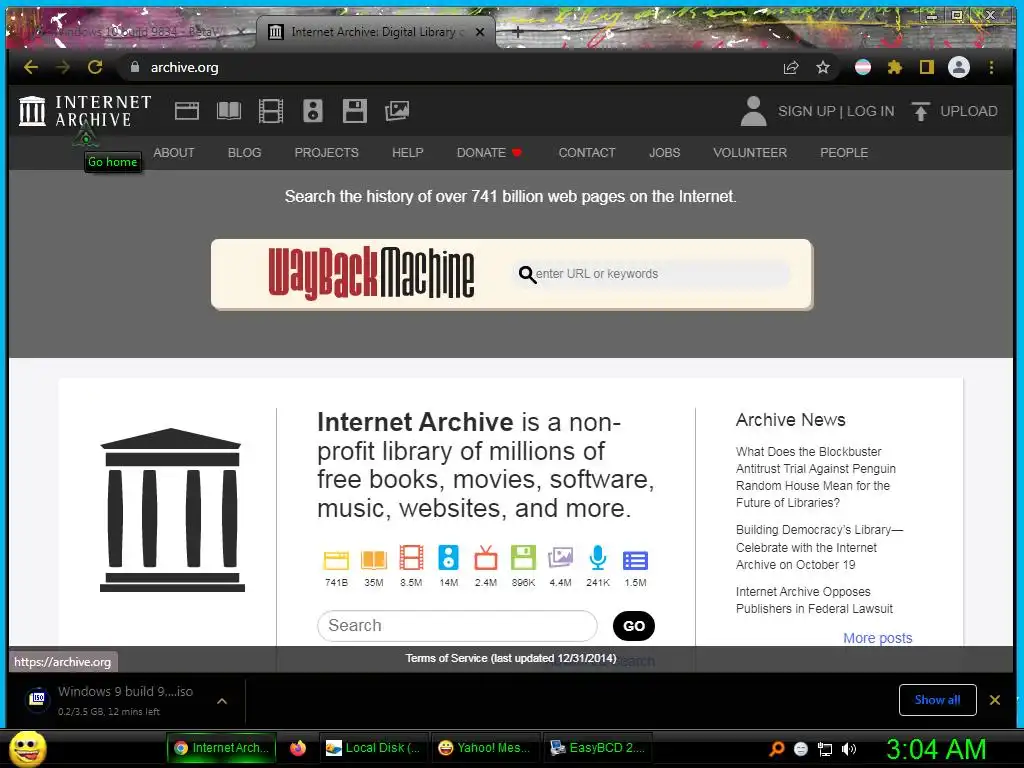Open the Opposes Publishers in Federal Lawsuit post
This screenshot has height=768, width=1024.
(814, 600)
